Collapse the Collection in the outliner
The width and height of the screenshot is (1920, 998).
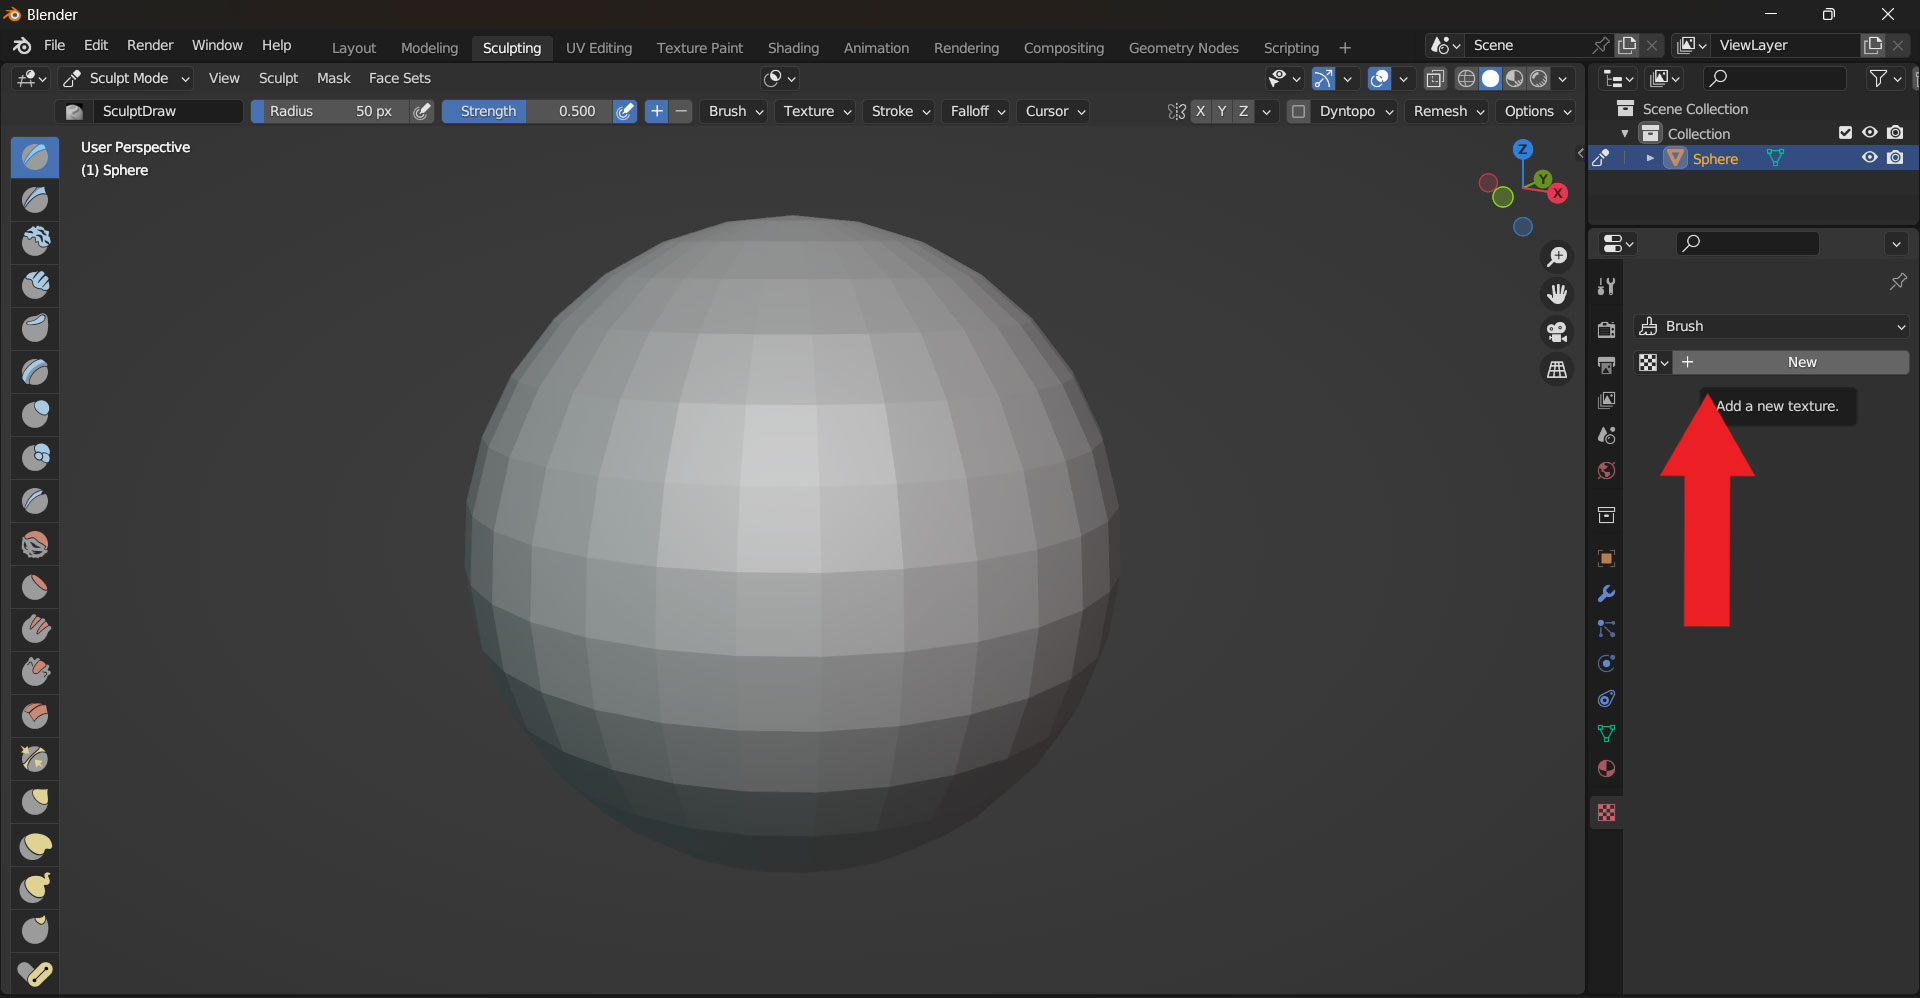(x=1625, y=133)
